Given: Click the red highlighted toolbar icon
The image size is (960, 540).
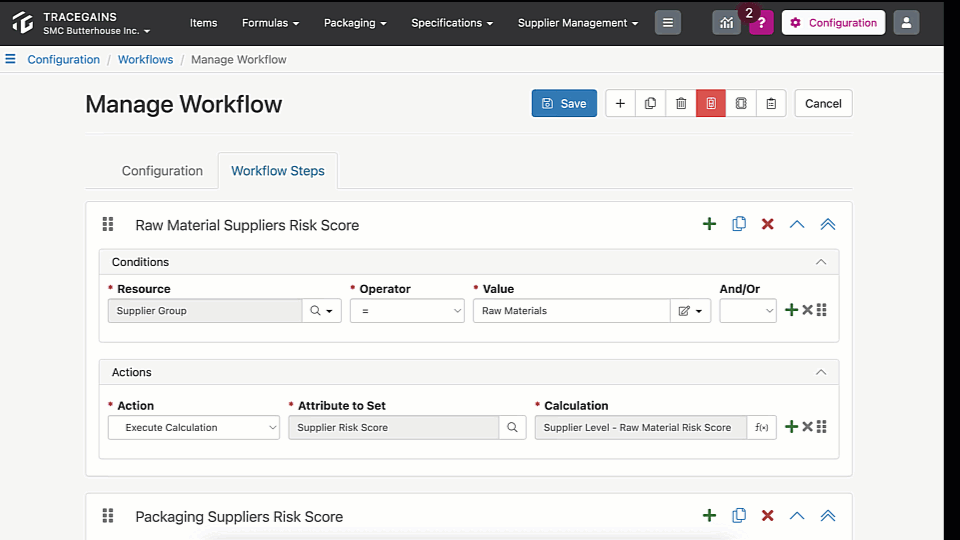Looking at the screenshot, I should (x=711, y=103).
